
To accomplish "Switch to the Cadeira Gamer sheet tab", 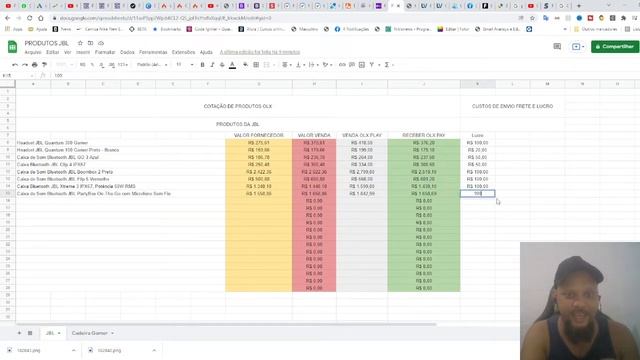I will pos(90,333).
